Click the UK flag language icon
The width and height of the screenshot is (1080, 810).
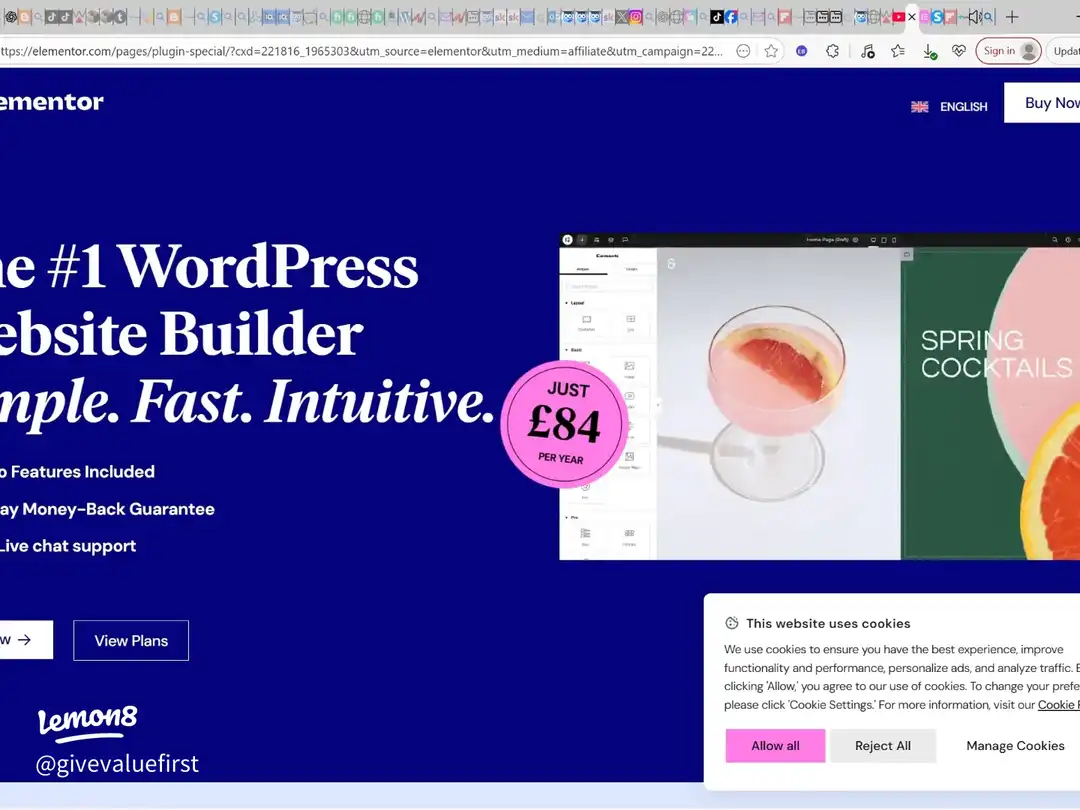click(920, 107)
